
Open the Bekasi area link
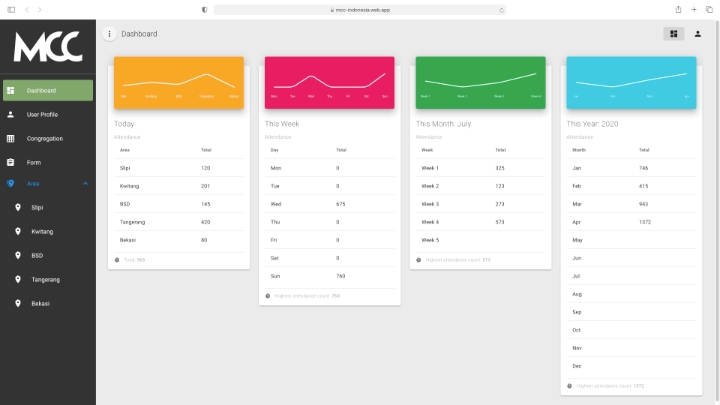48,303
